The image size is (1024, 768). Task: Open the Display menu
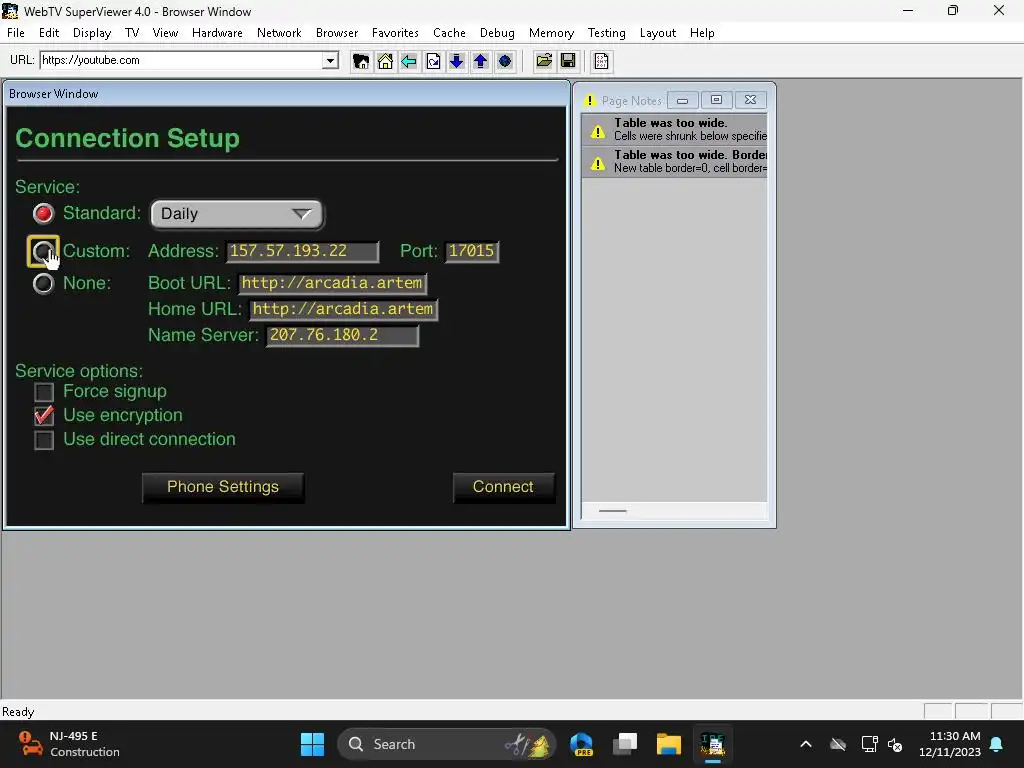(92, 33)
